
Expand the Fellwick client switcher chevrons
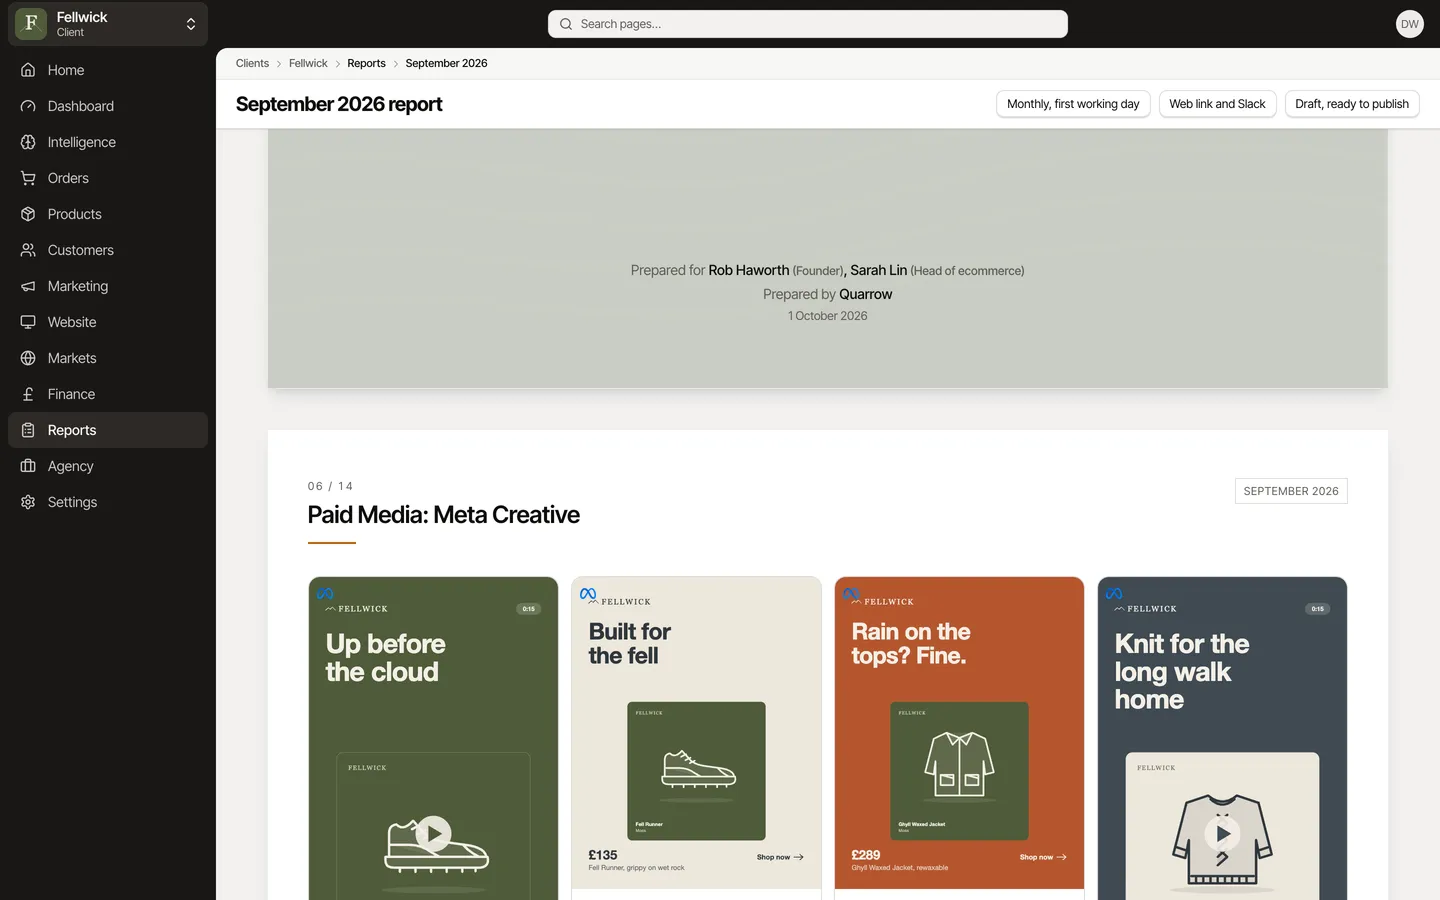click(191, 24)
